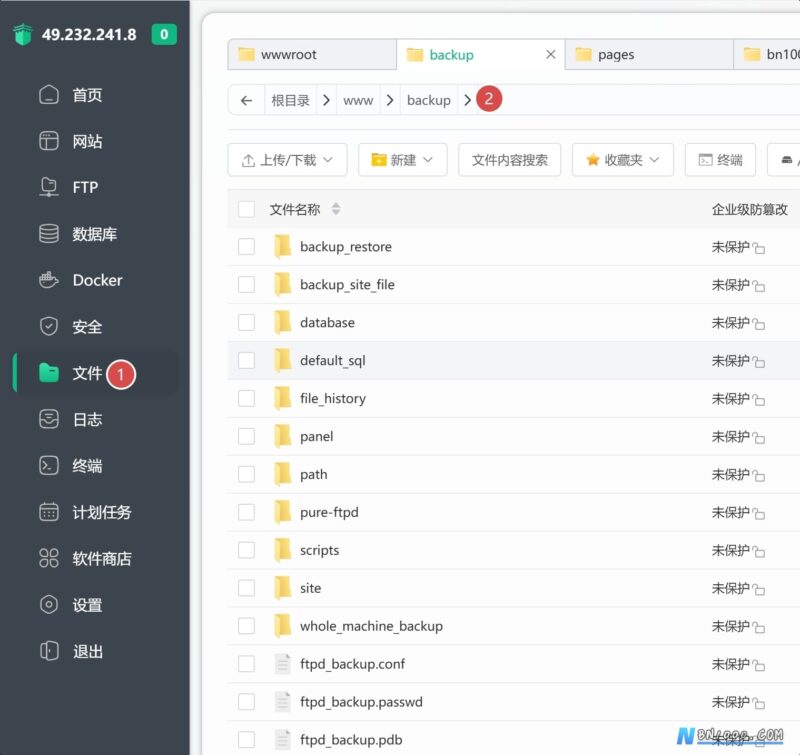
Task: Open the Docker whale icon in sidebar
Action: tap(48, 280)
